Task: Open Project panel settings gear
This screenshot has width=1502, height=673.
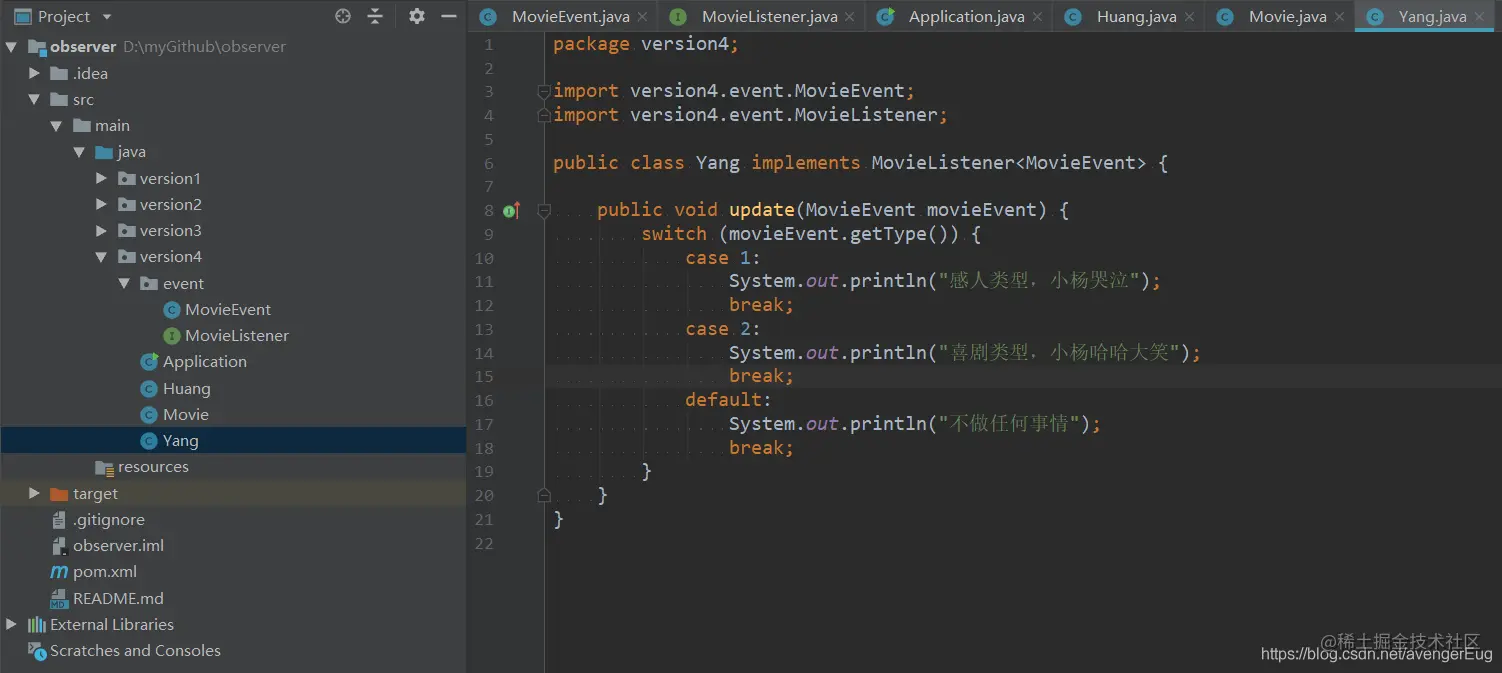Action: pos(417,16)
